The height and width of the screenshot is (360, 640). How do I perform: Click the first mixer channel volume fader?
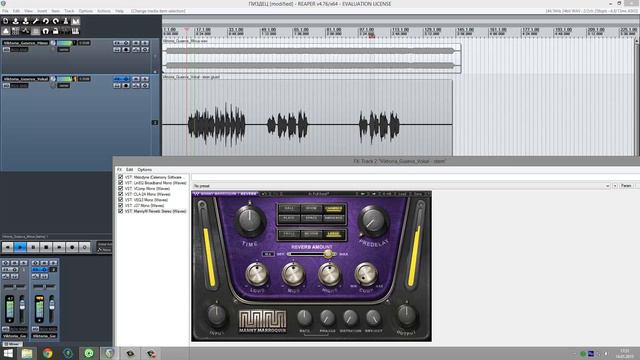point(22,304)
